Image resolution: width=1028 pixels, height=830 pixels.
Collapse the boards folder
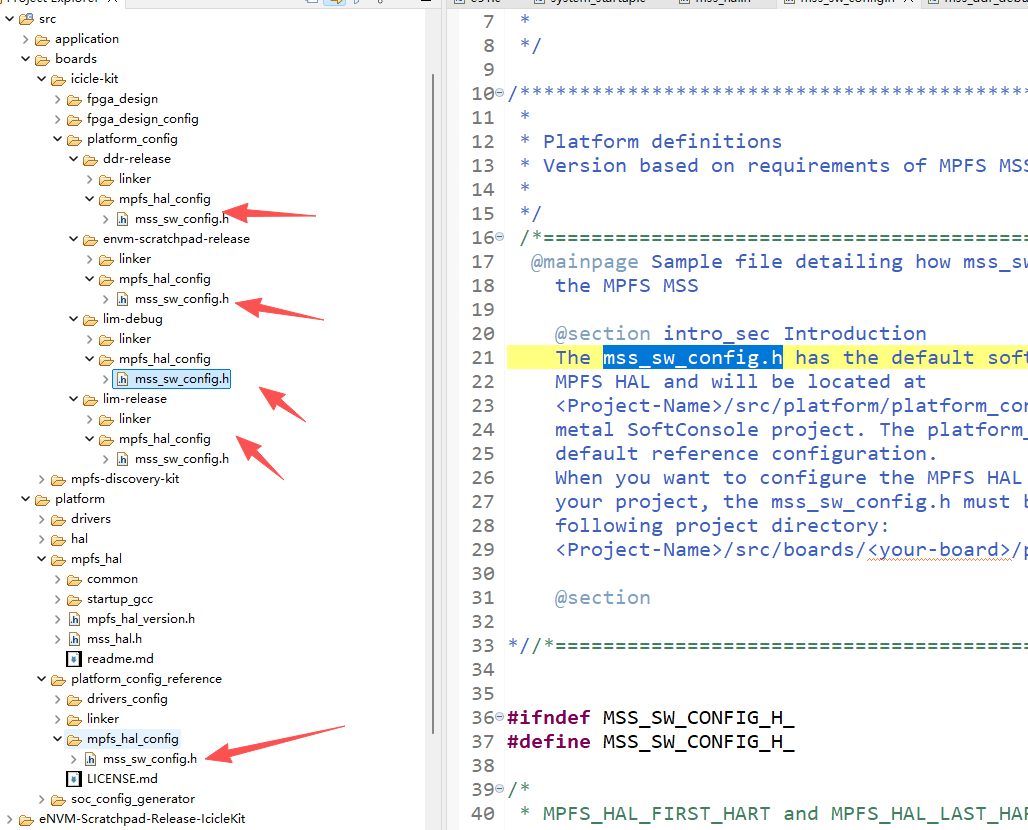tap(25, 59)
